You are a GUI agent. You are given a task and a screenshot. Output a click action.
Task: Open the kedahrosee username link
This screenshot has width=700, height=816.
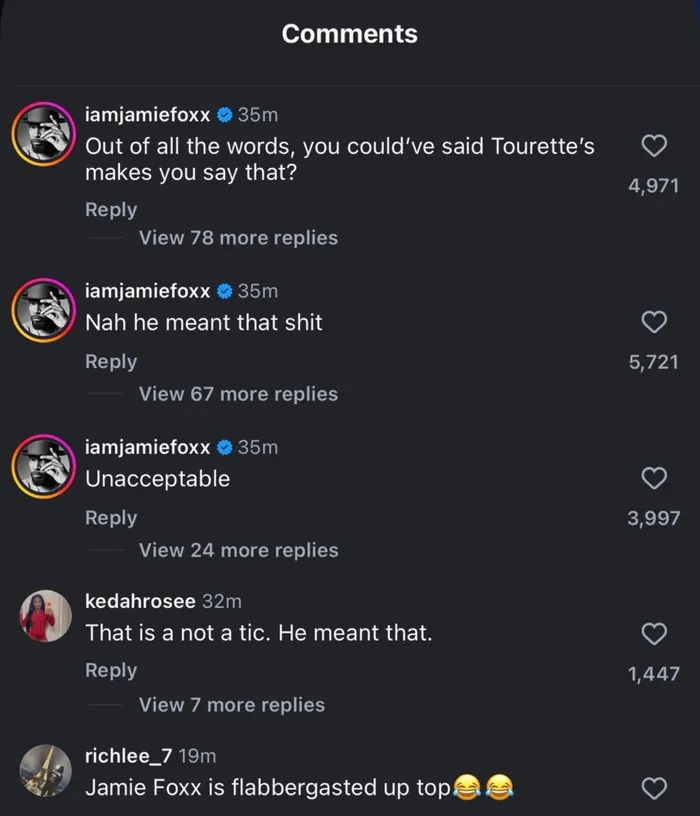point(140,601)
